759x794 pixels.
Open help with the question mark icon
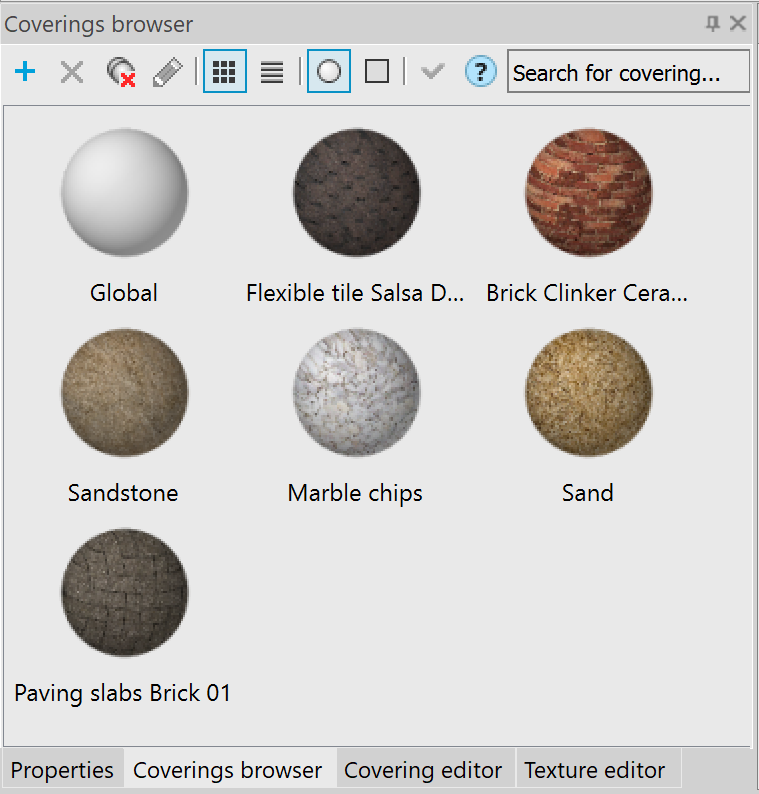(x=481, y=72)
